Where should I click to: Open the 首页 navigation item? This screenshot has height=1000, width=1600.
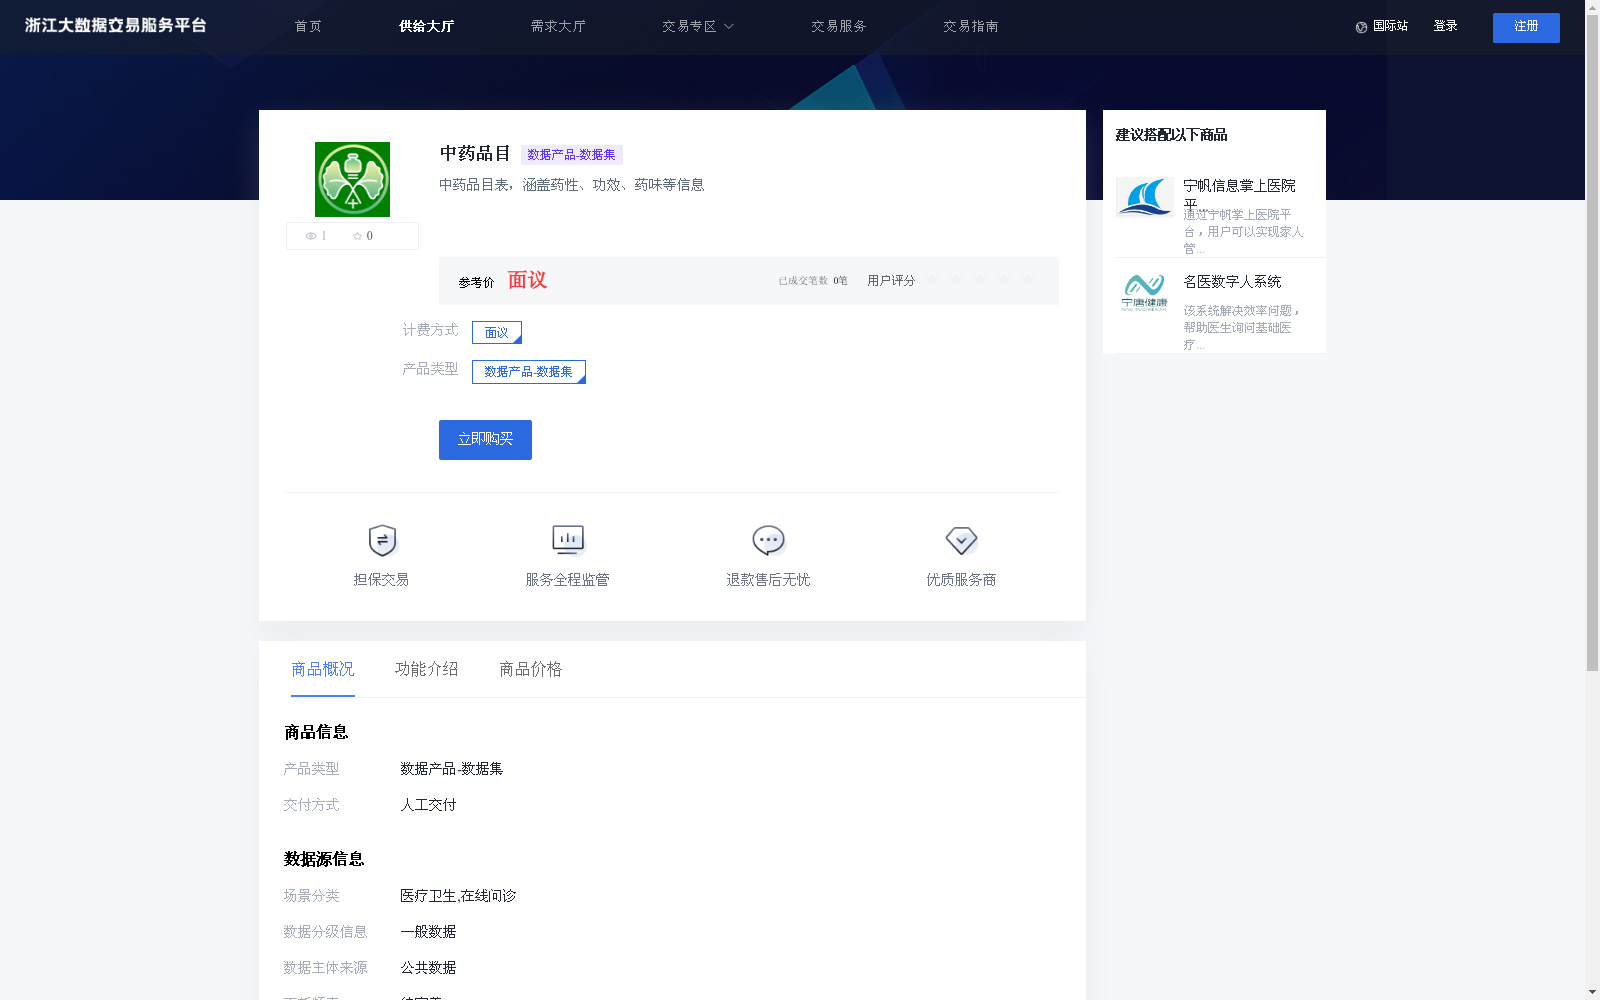coord(308,27)
